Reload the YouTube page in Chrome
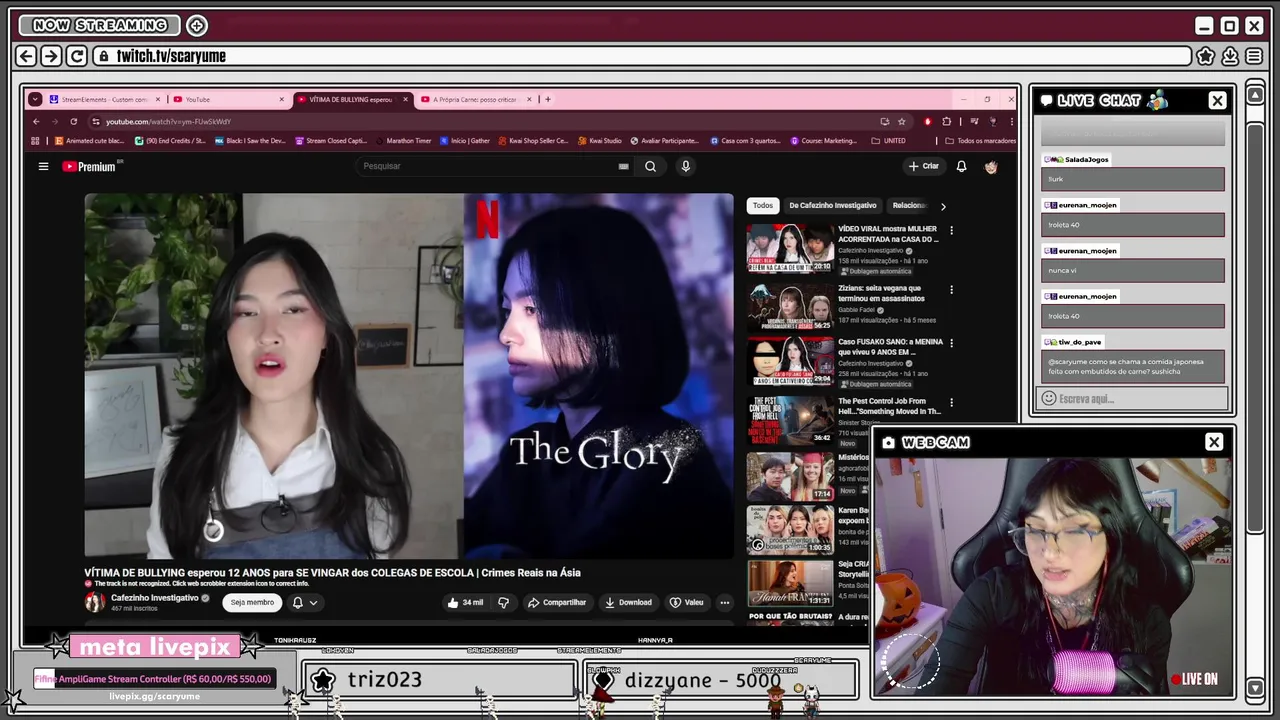Image resolution: width=1280 pixels, height=720 pixels. [73, 121]
